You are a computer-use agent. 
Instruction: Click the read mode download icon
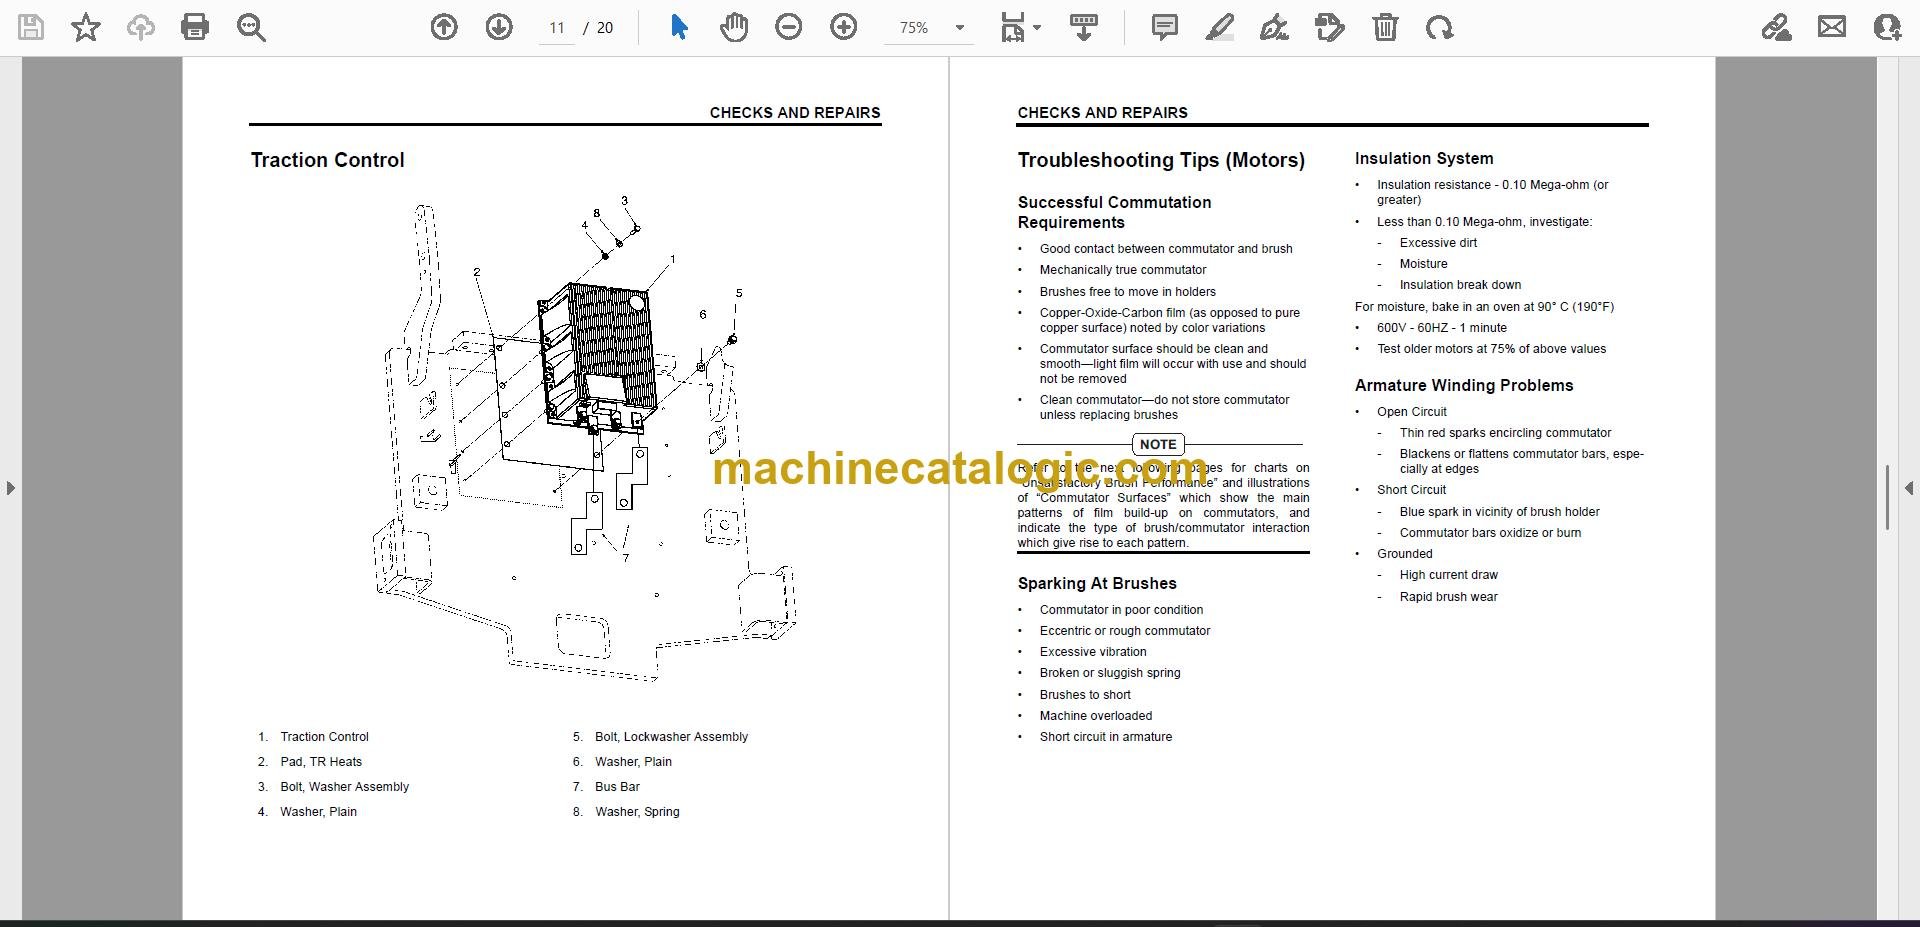coord(1084,27)
